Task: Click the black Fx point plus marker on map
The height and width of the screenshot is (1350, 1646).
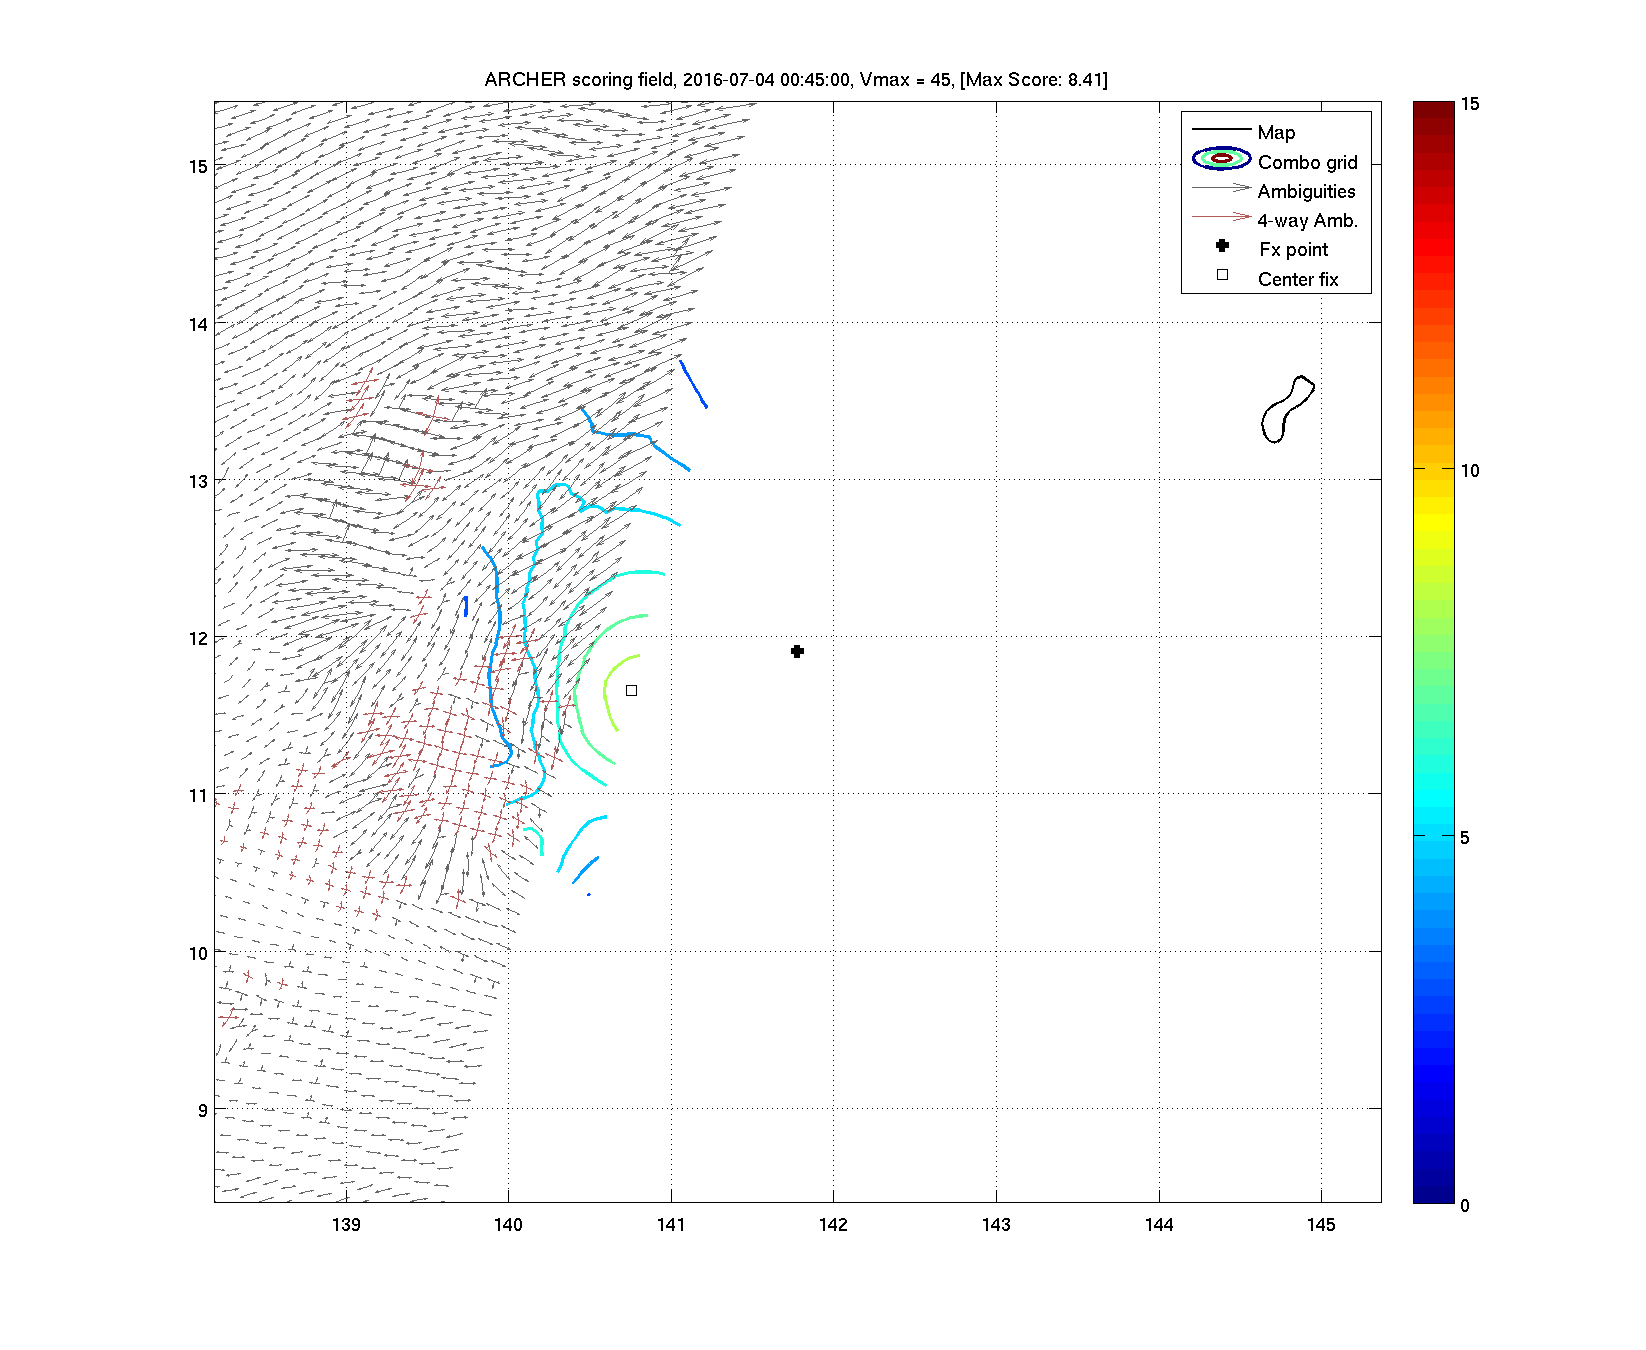Action: click(797, 651)
